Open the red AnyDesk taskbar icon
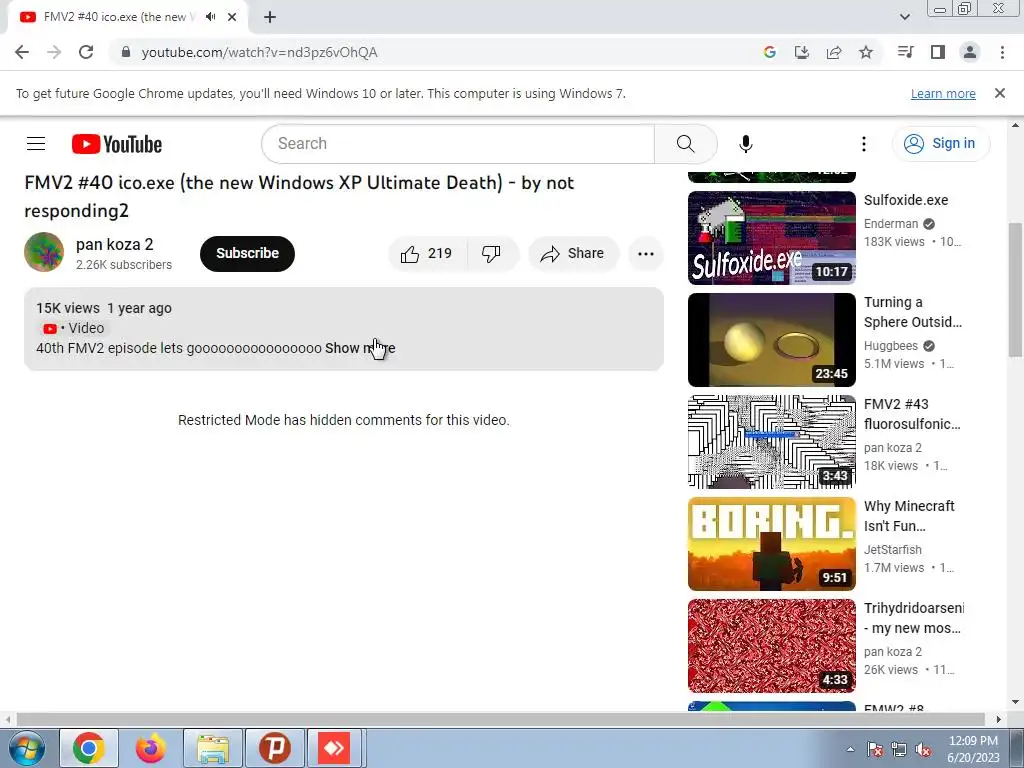 click(334, 748)
